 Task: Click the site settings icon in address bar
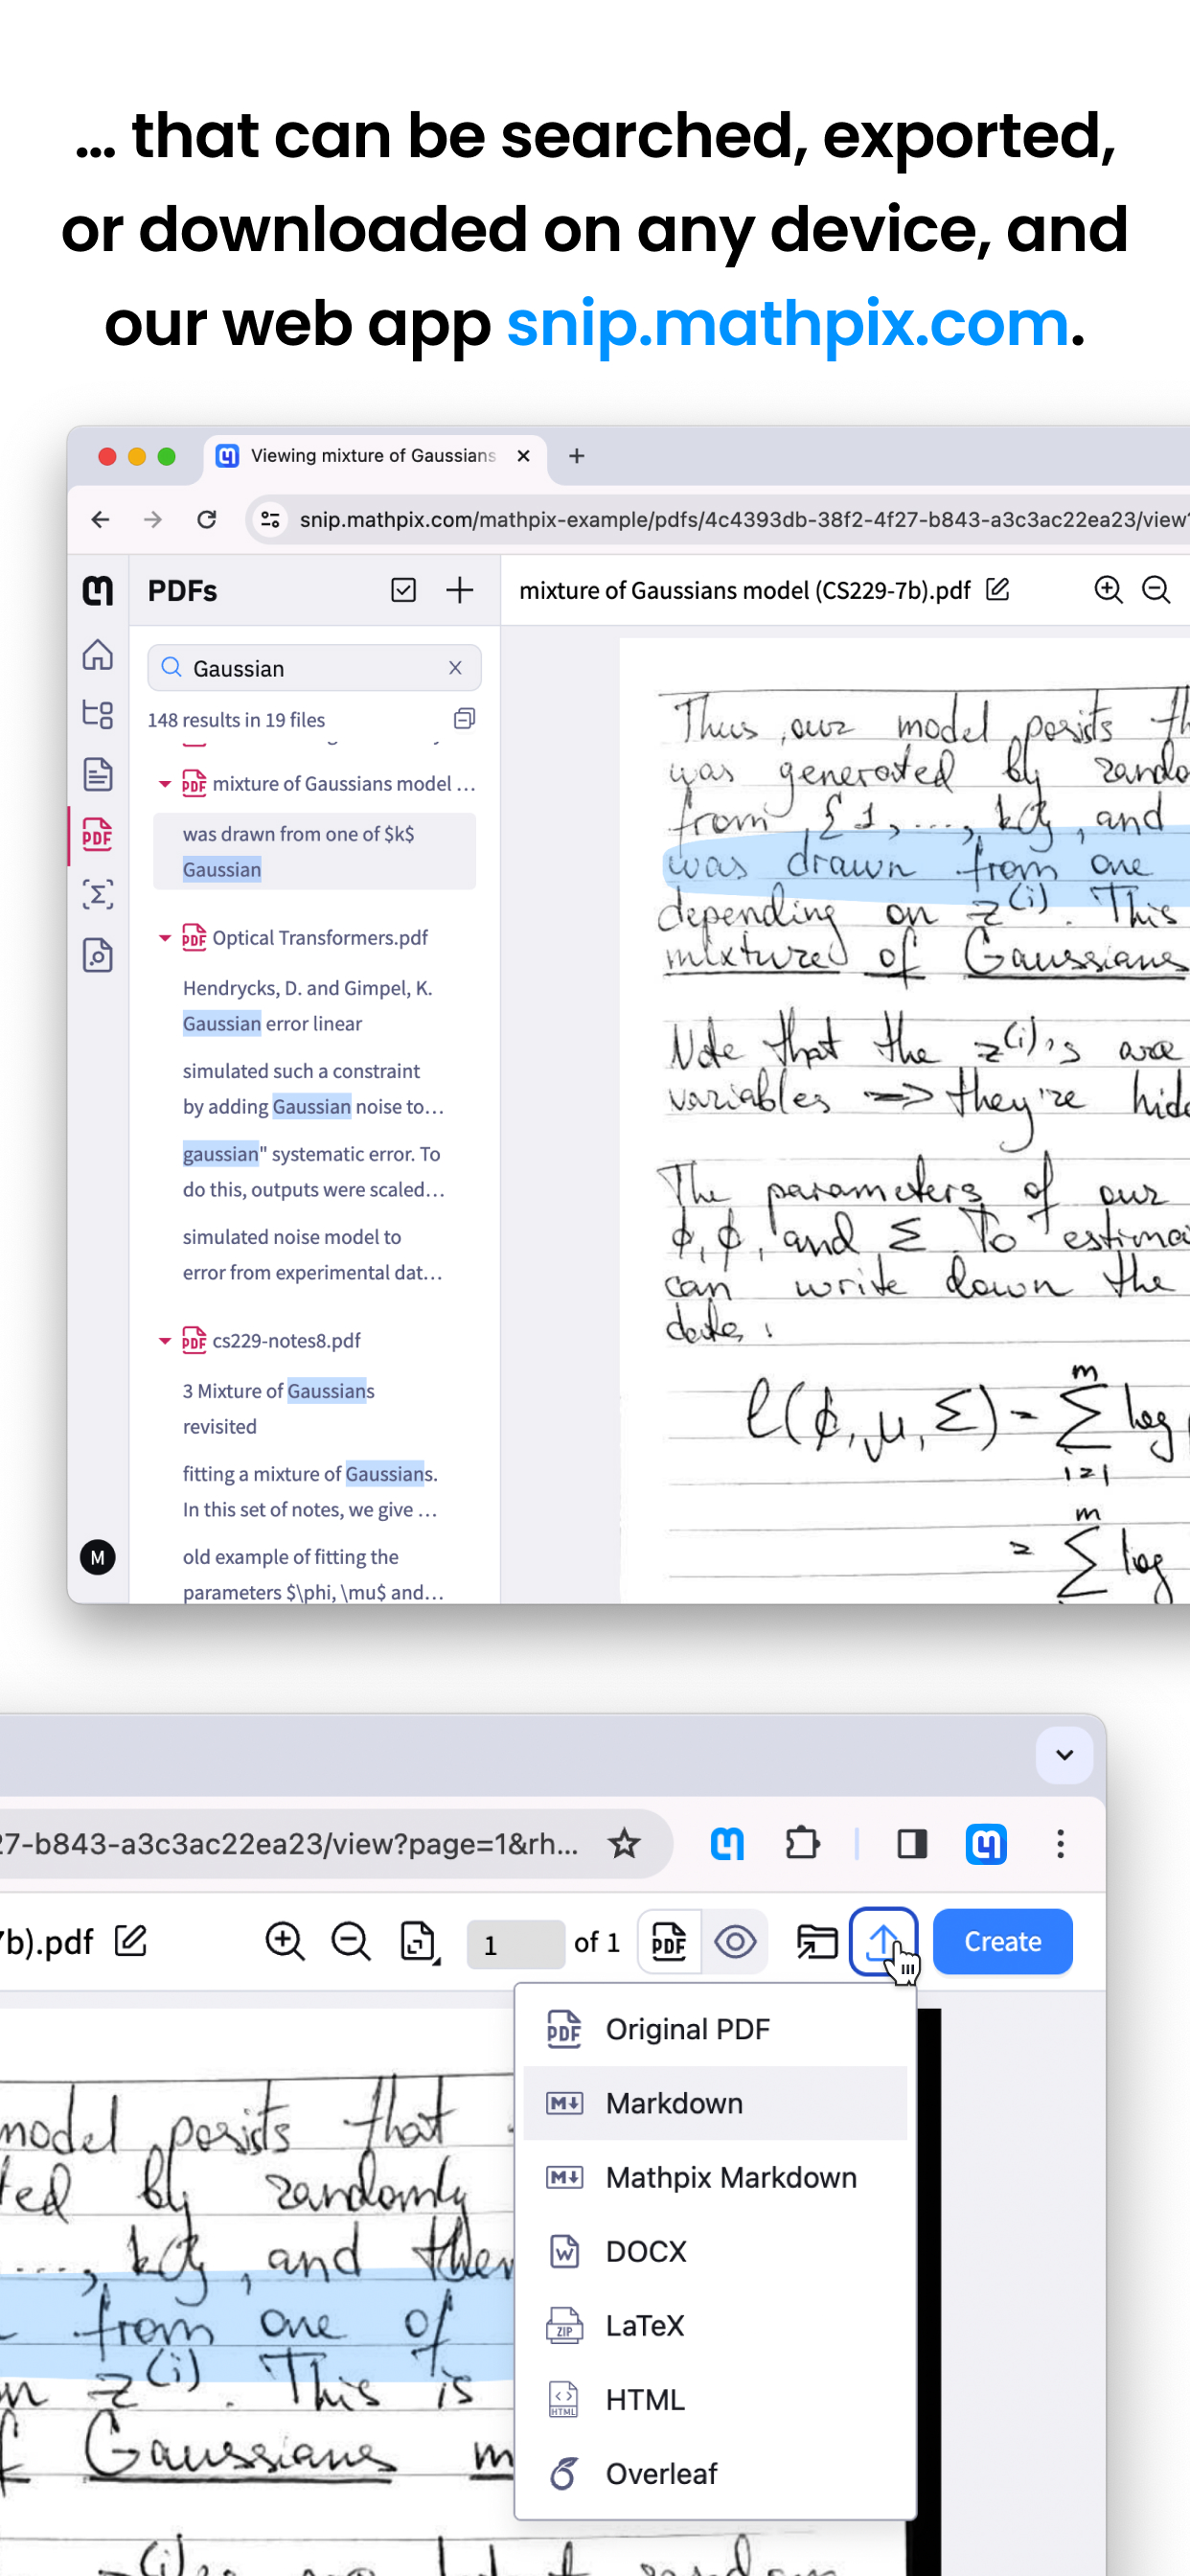coord(270,519)
